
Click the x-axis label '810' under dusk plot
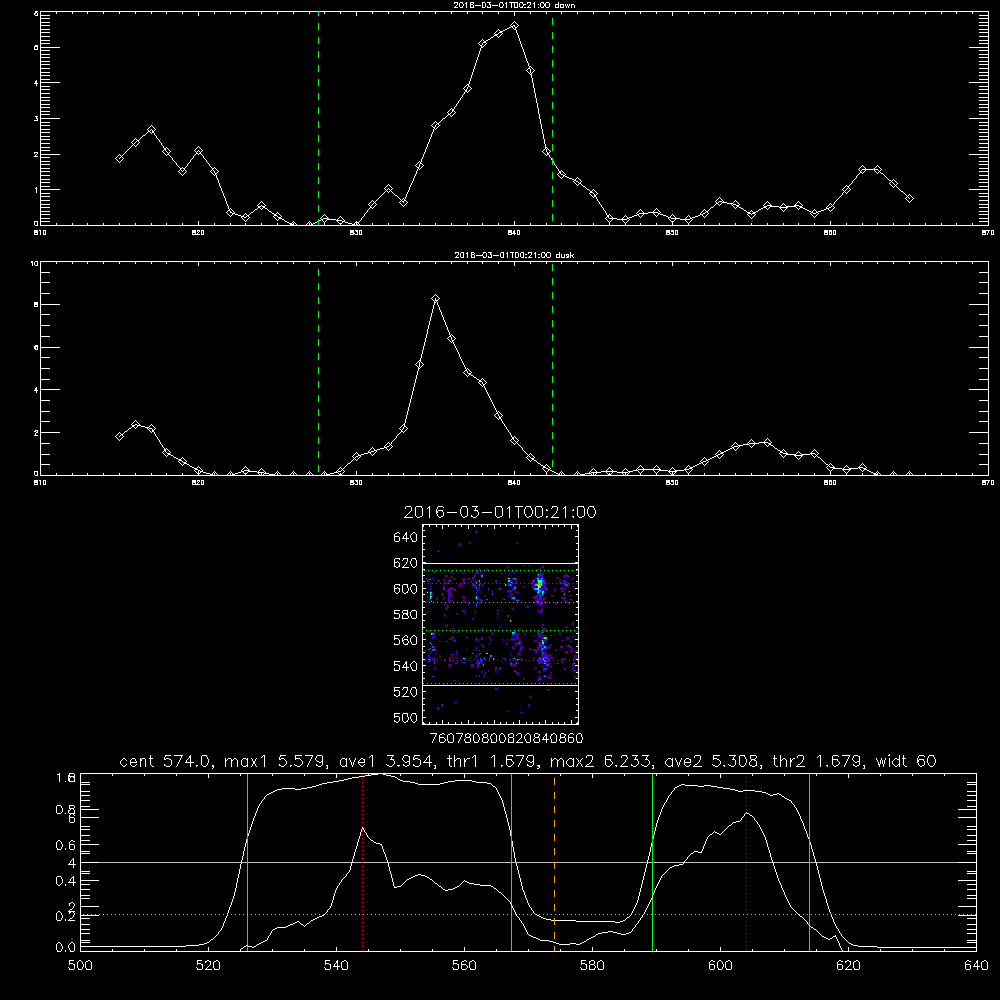tap(40, 483)
